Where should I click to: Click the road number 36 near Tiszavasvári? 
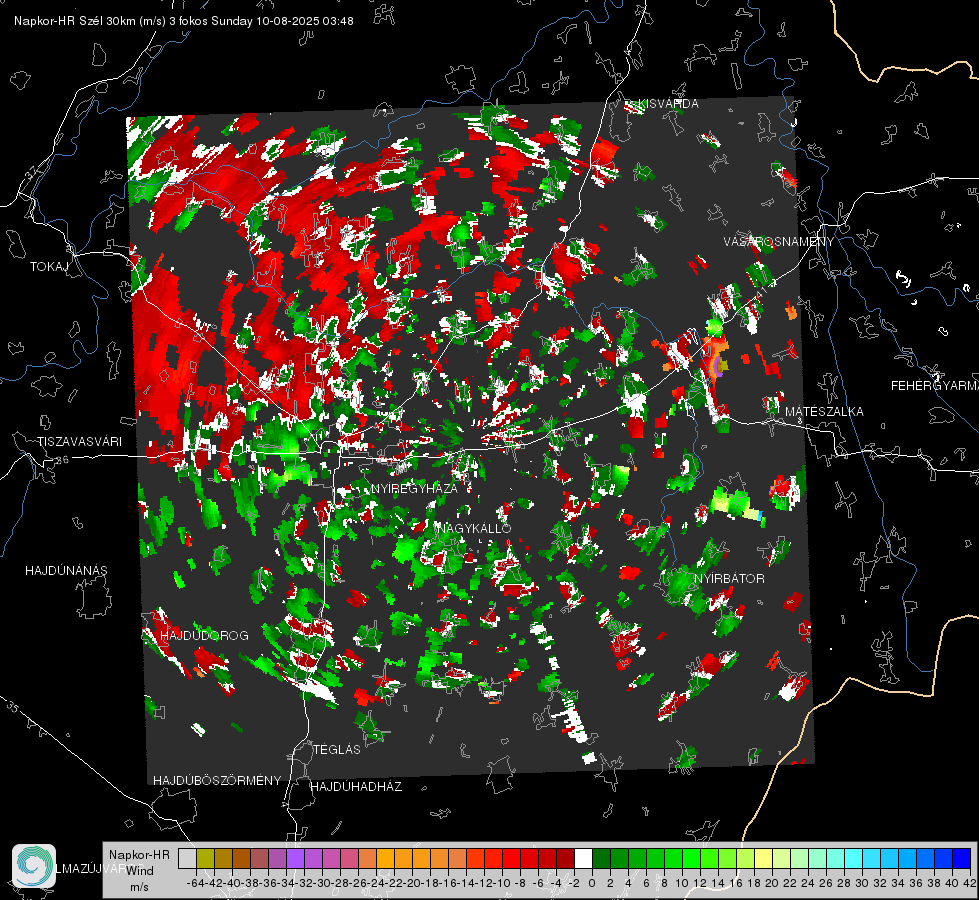coord(62,460)
